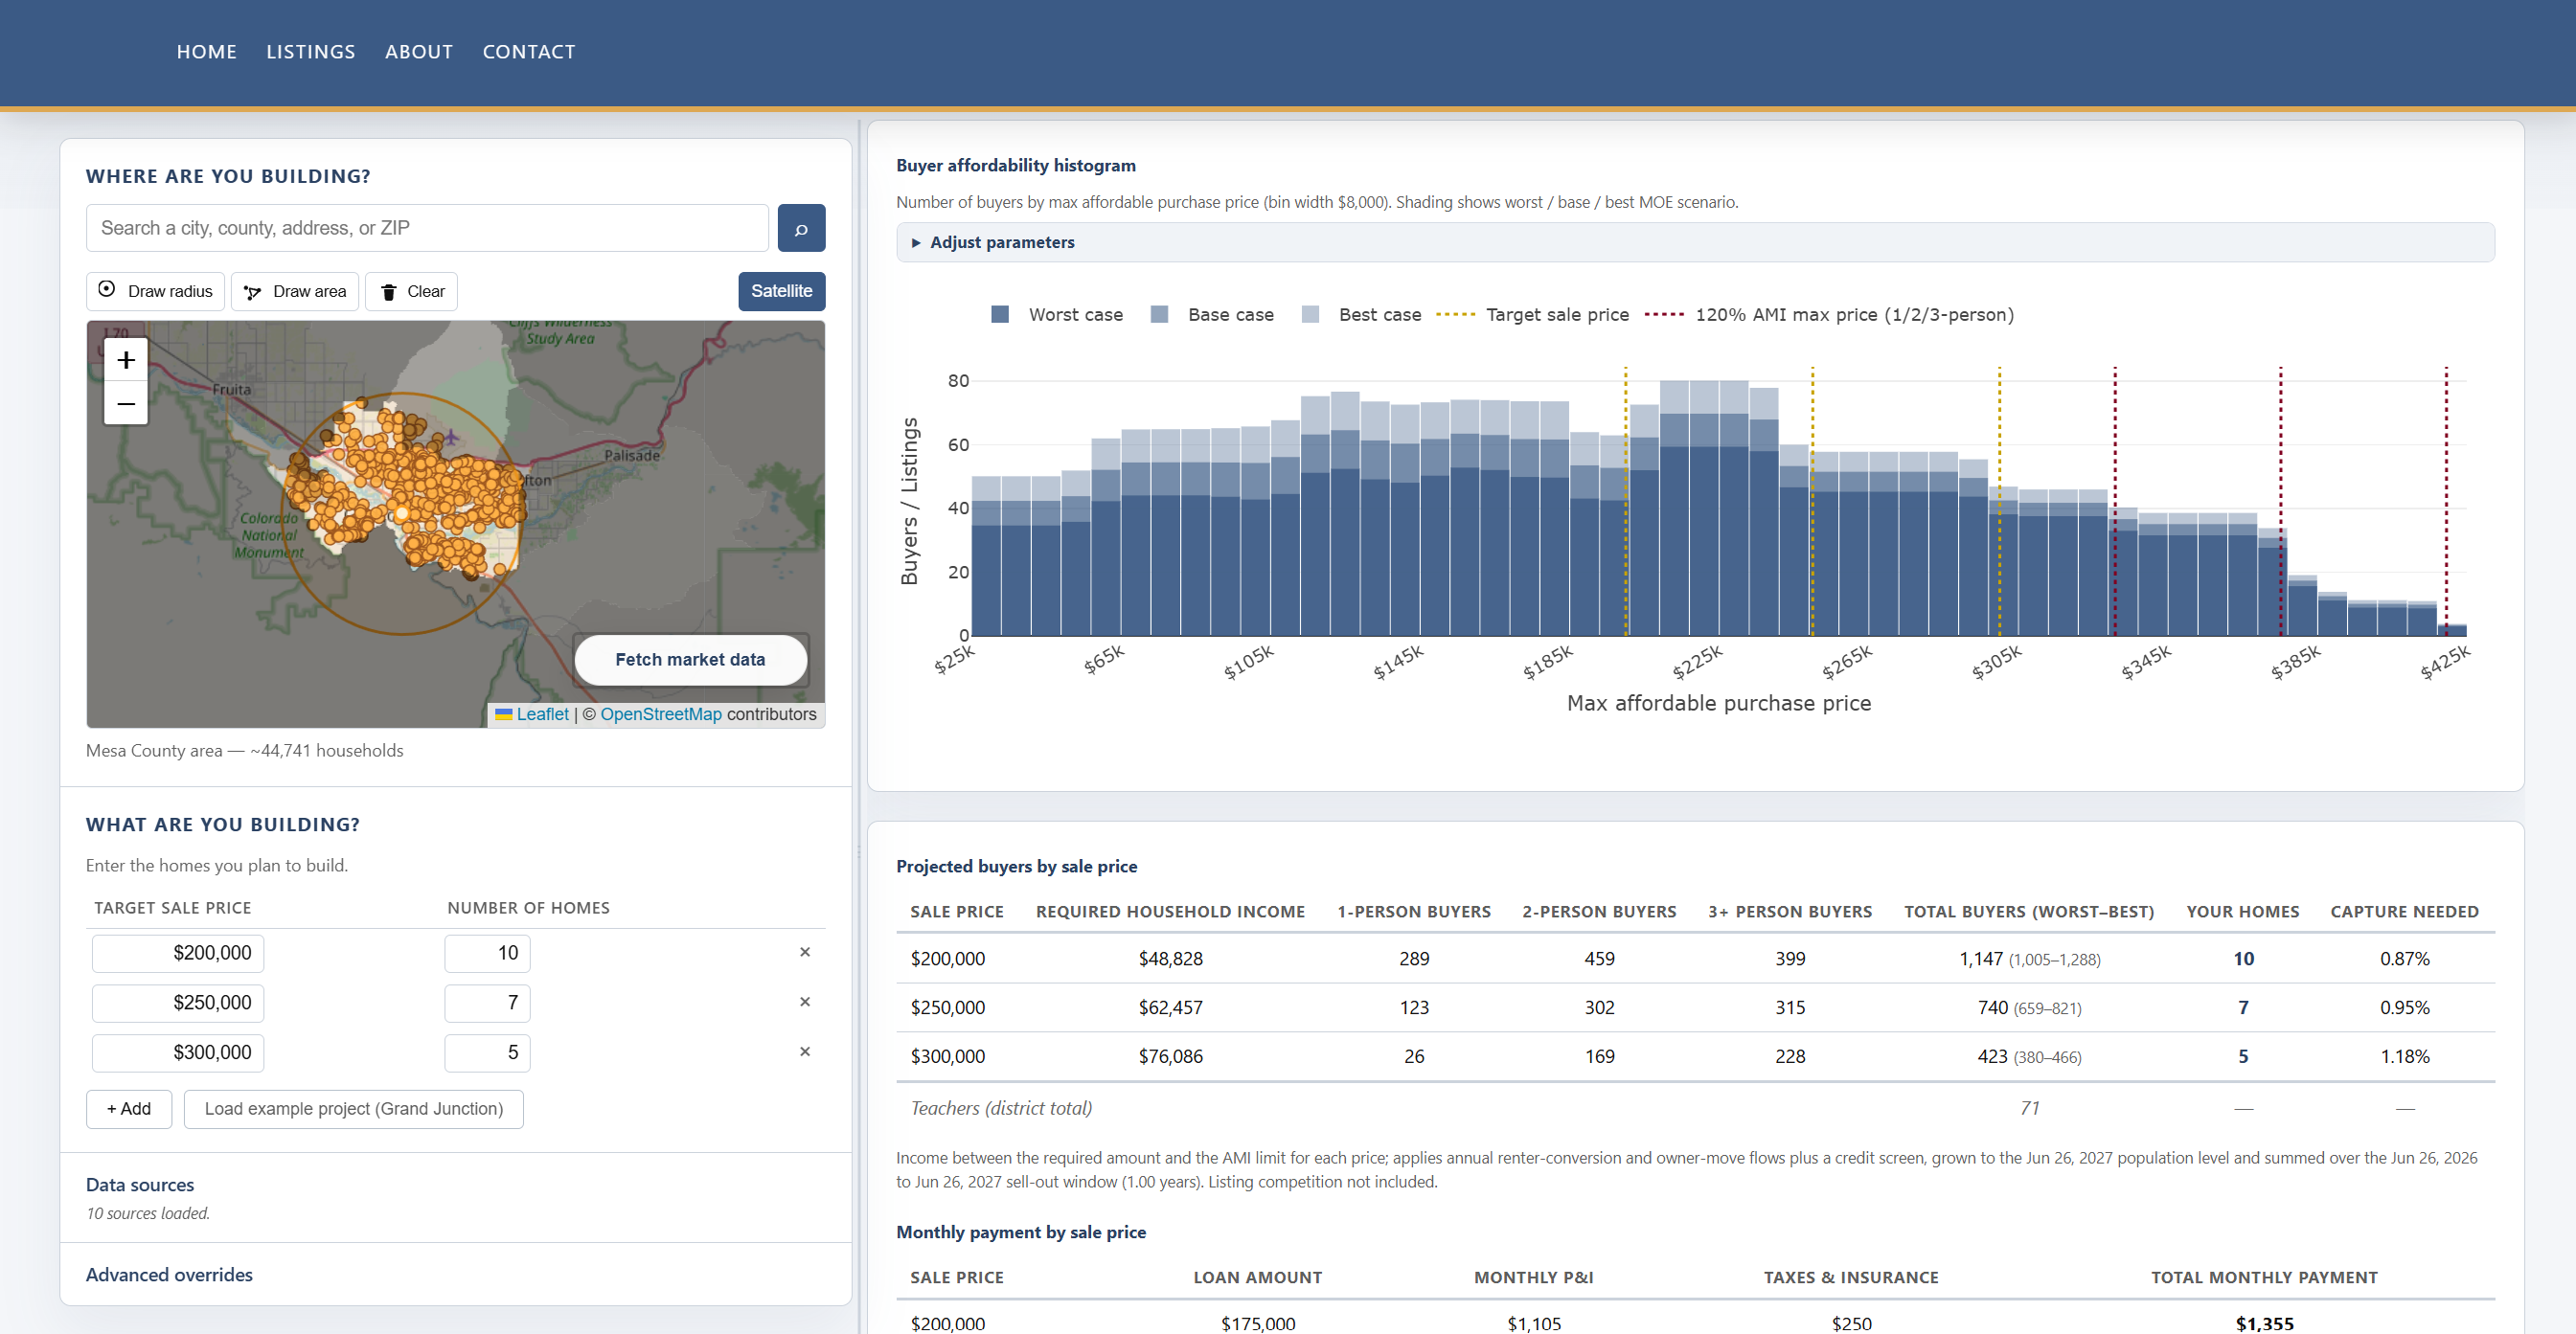
Task: Click the '10 sources loaded.' note
Action: coord(148,1213)
